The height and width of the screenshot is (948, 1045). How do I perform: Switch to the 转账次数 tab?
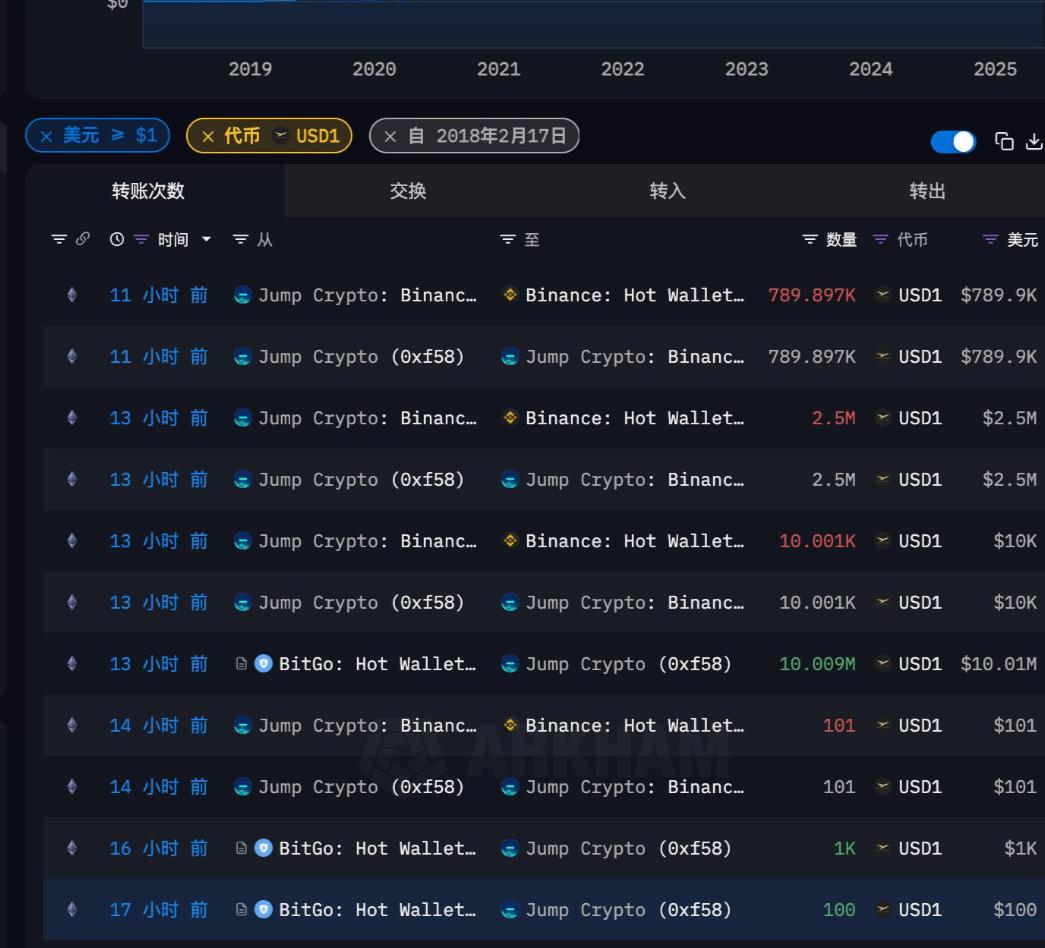(x=148, y=191)
